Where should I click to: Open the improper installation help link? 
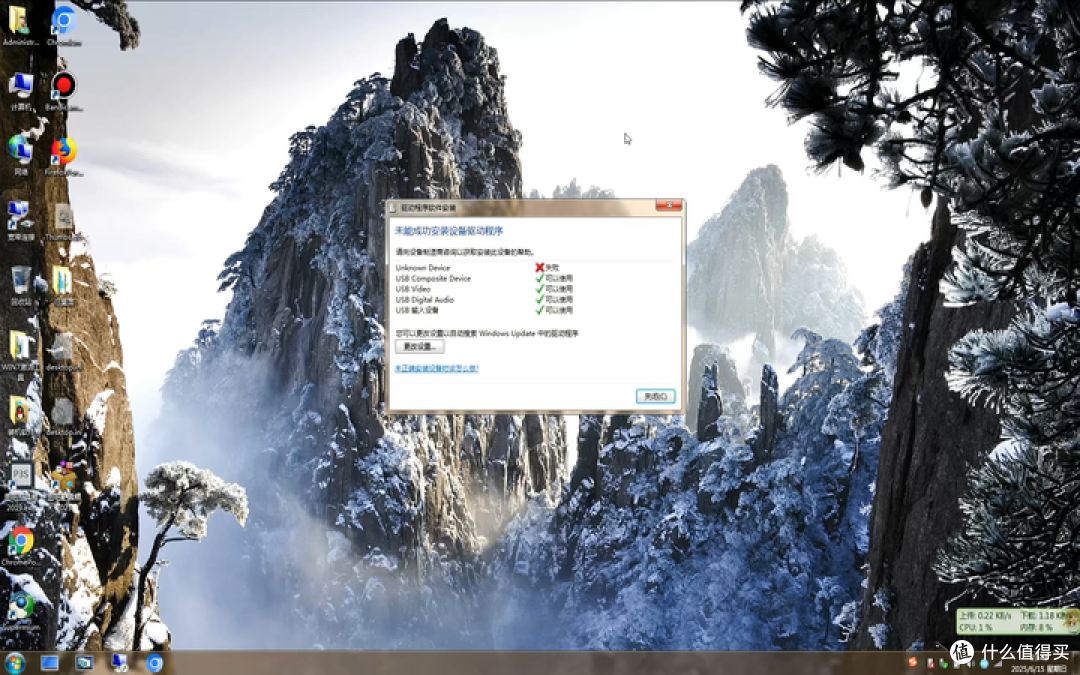tap(437, 368)
